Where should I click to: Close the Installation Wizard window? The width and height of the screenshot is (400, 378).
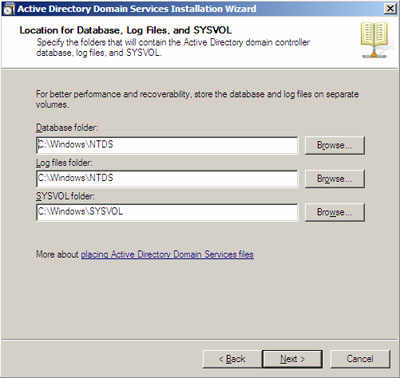pyautogui.click(x=390, y=8)
